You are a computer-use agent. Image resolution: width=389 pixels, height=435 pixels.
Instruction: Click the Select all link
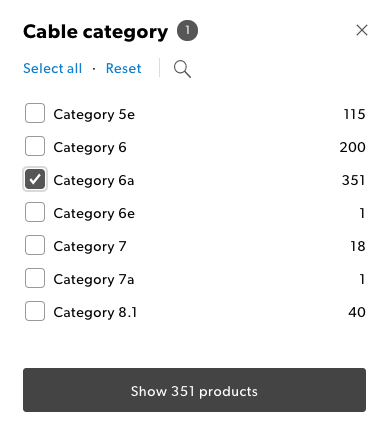point(53,68)
